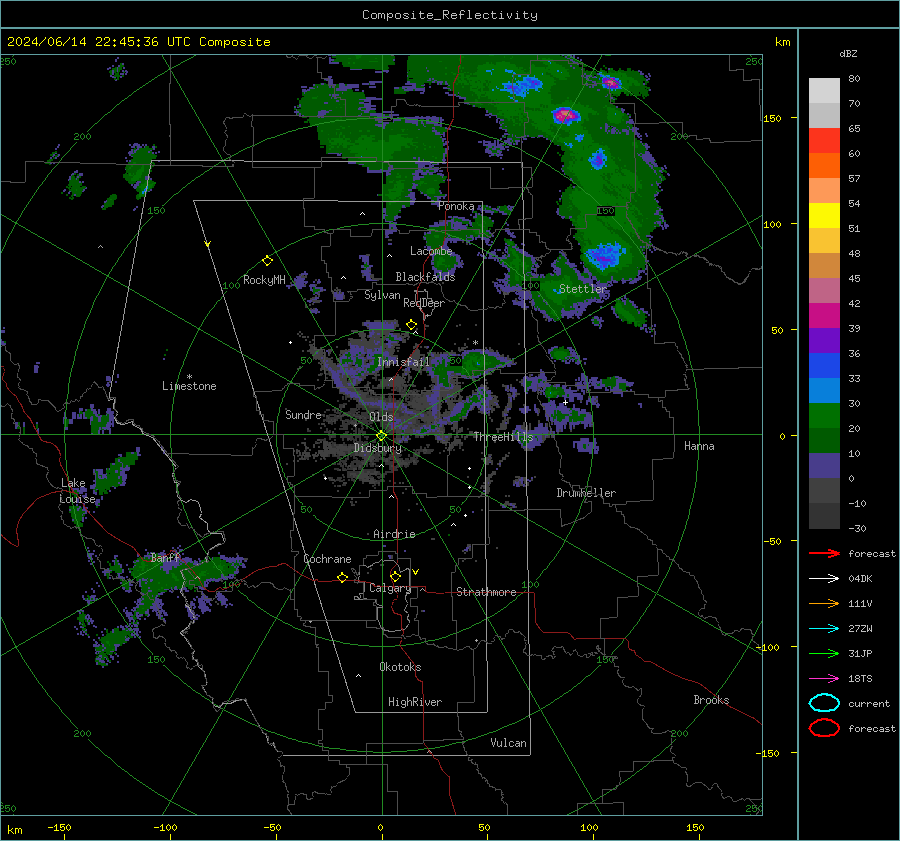Image resolution: width=900 pixels, height=841 pixels.
Task: Click the Airdrie city label
Action: click(394, 534)
